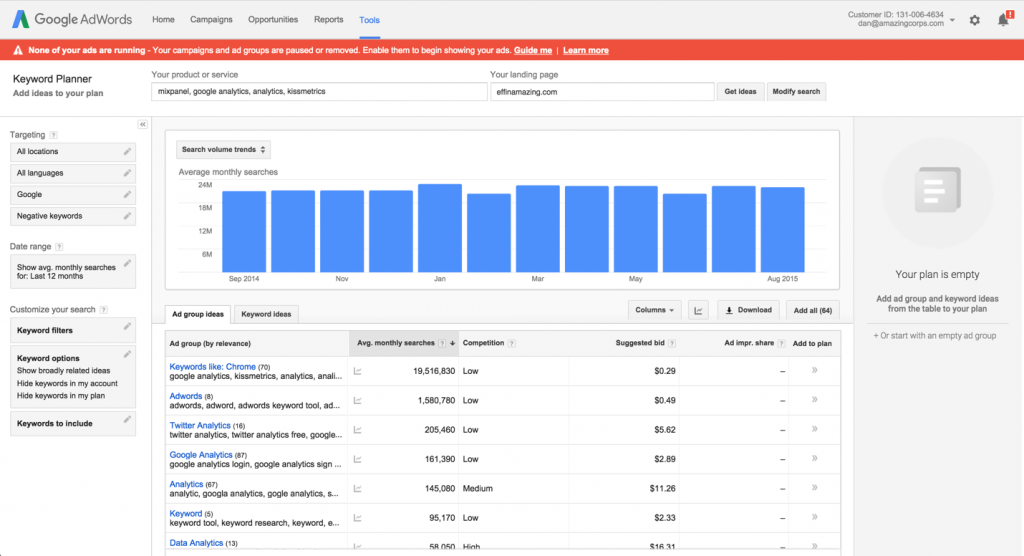Open Competition column help icon
The height and width of the screenshot is (556, 1024).
(512, 344)
